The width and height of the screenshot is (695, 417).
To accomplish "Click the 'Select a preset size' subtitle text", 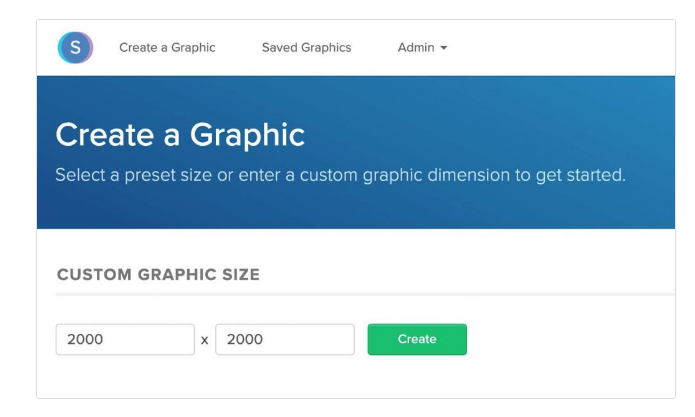I will coord(340,175).
